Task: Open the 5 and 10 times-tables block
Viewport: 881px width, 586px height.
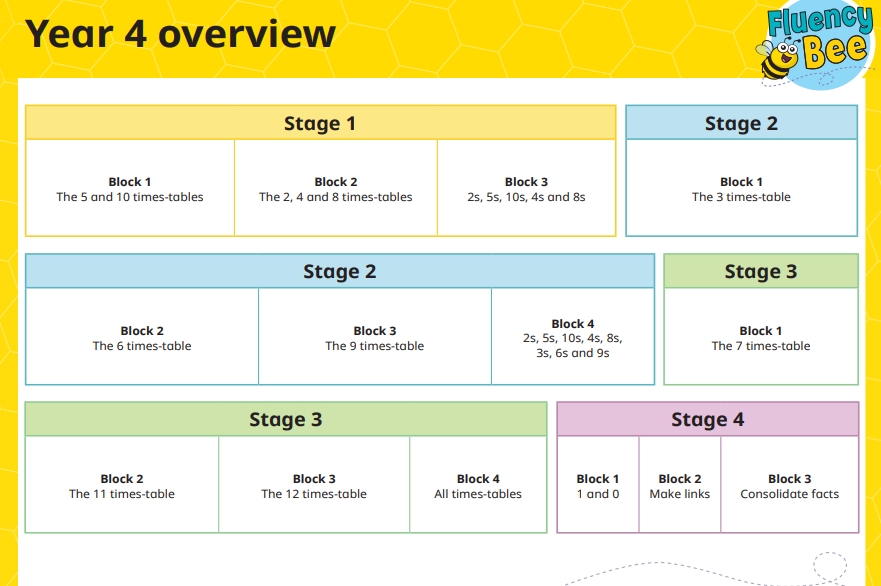Action: click(x=130, y=189)
